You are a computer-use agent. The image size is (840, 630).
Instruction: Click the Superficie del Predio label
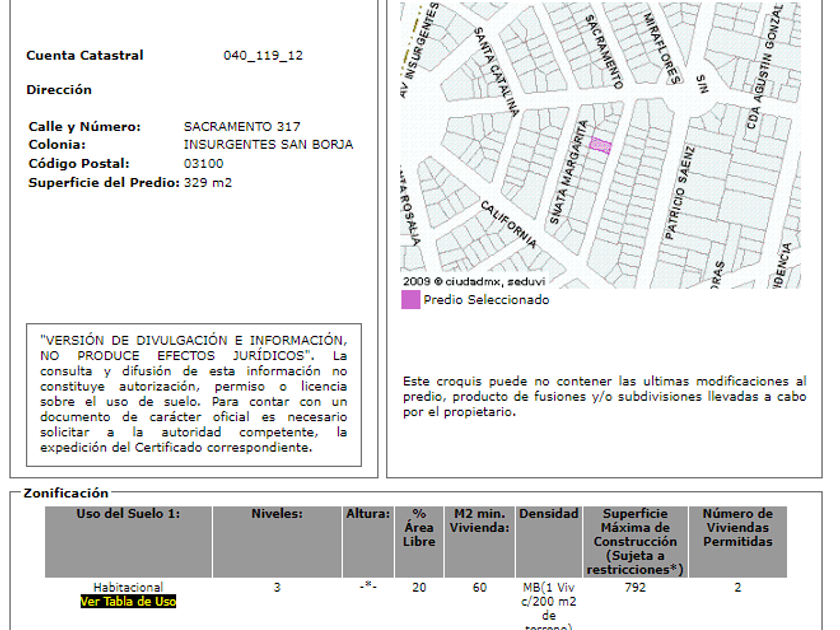tap(104, 183)
